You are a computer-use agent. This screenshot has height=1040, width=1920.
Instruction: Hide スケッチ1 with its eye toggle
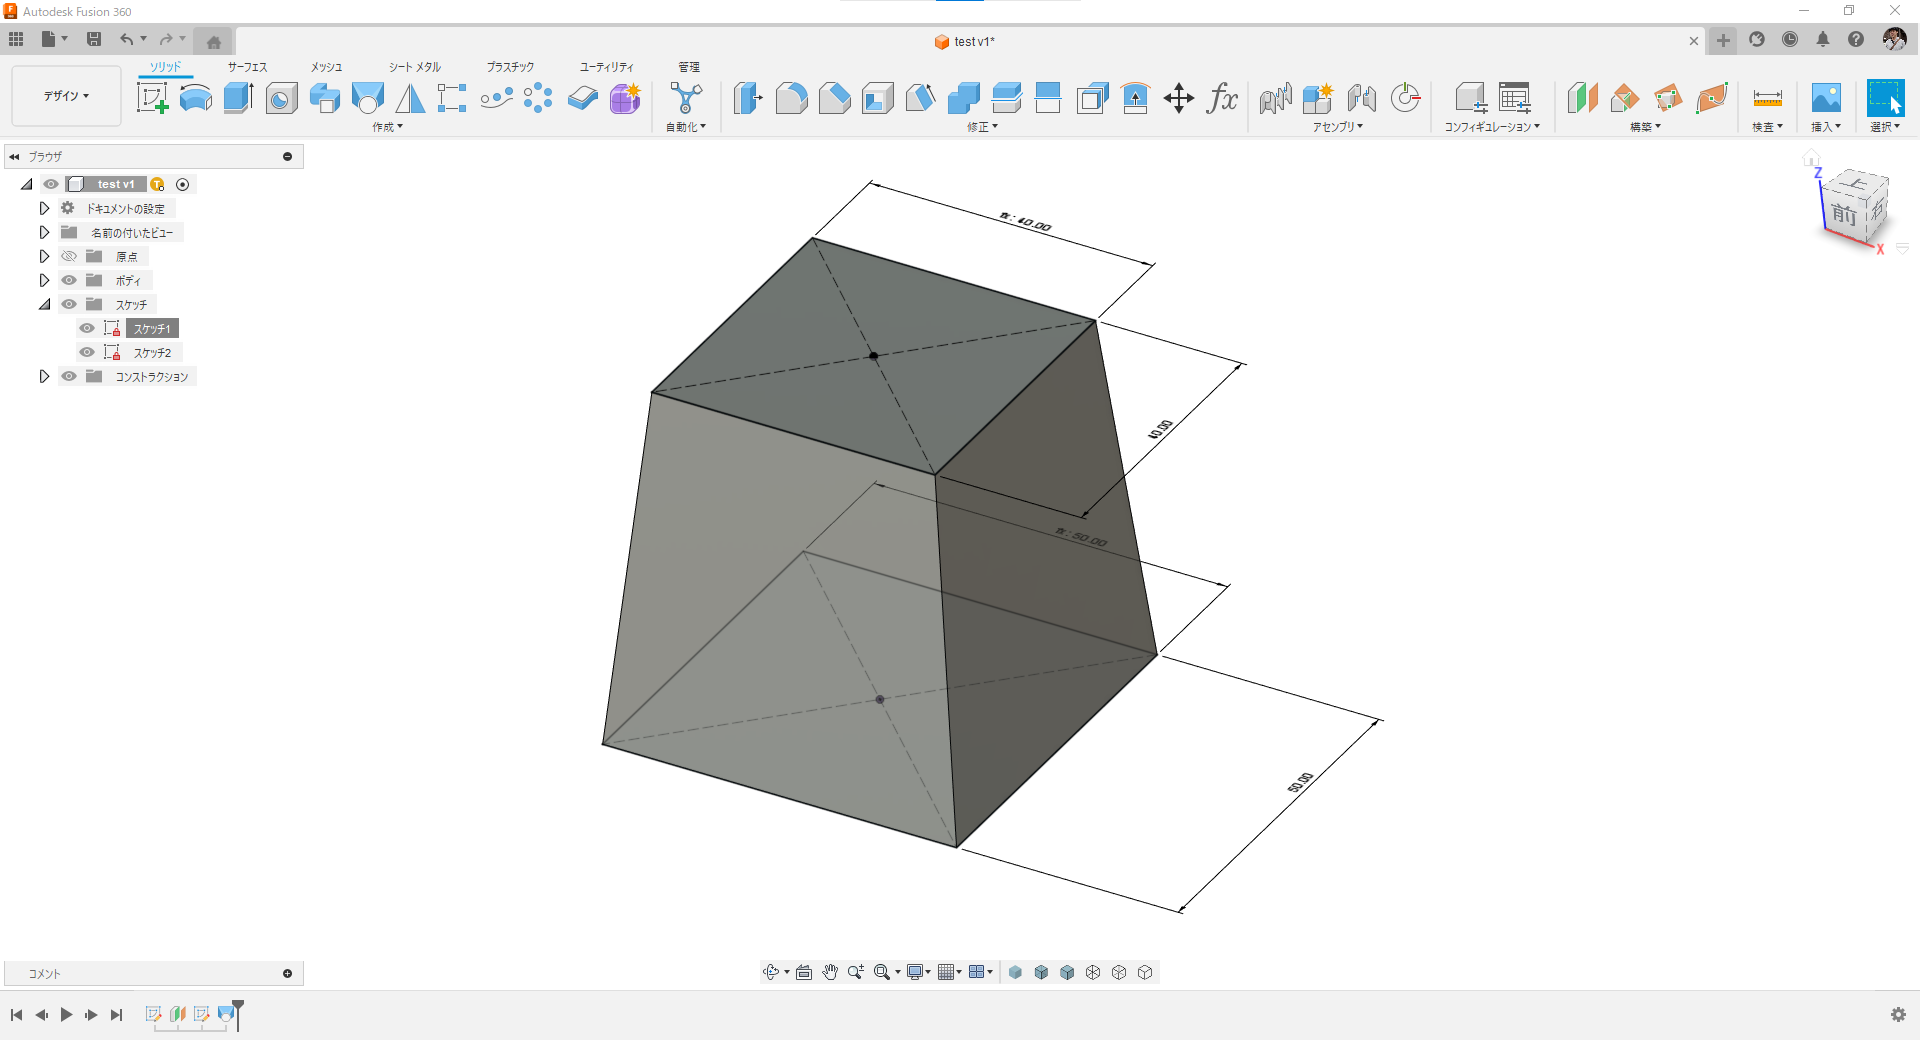86,328
